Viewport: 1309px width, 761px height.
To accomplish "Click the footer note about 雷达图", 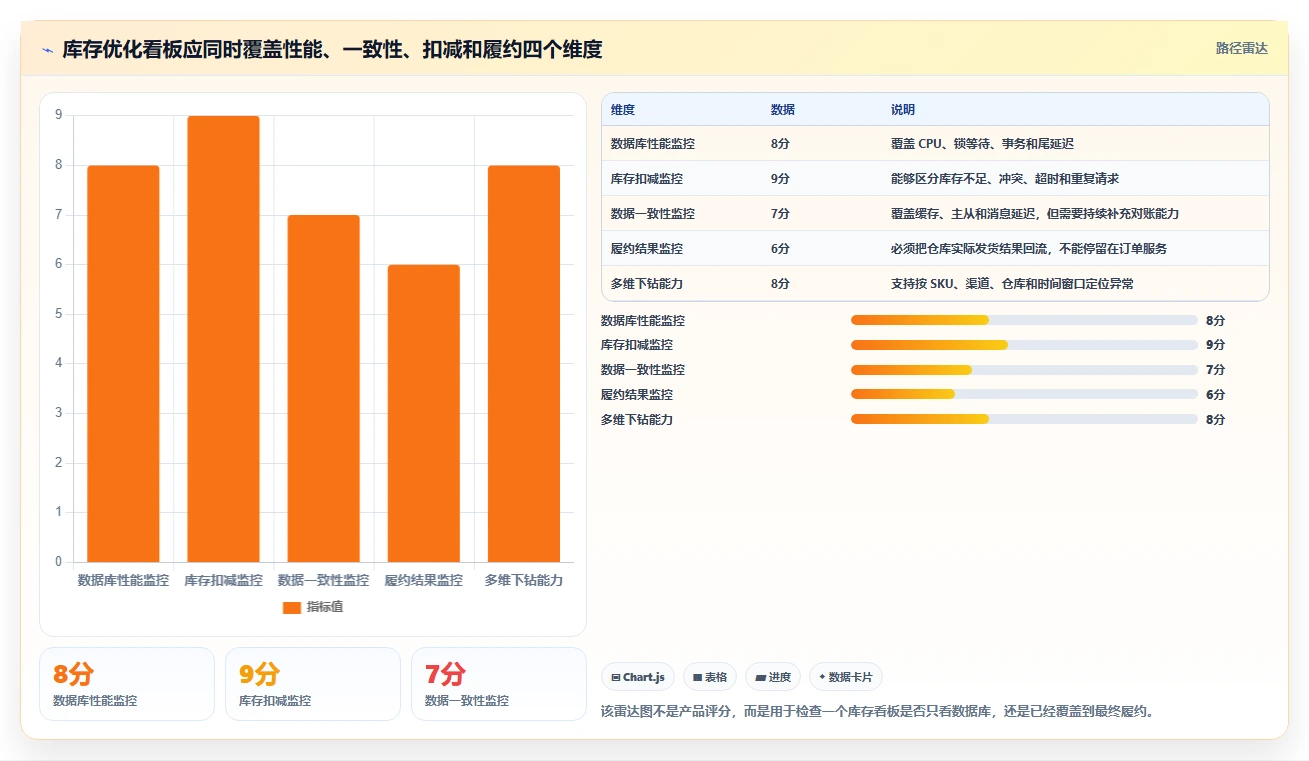I will click(x=877, y=712).
